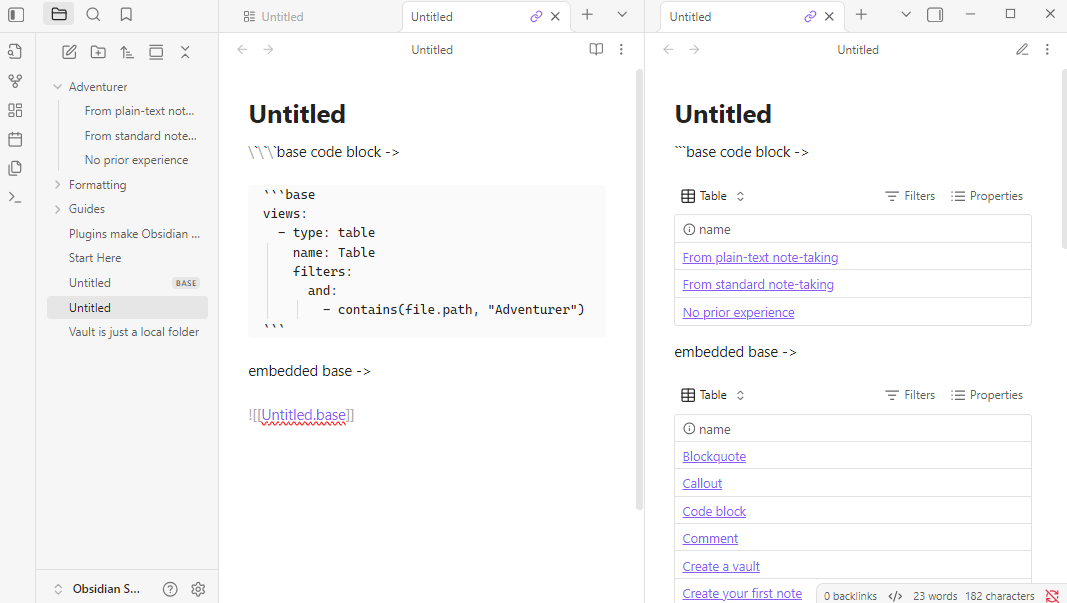
Task: Click 0 backlinks in status bar
Action: point(850,596)
